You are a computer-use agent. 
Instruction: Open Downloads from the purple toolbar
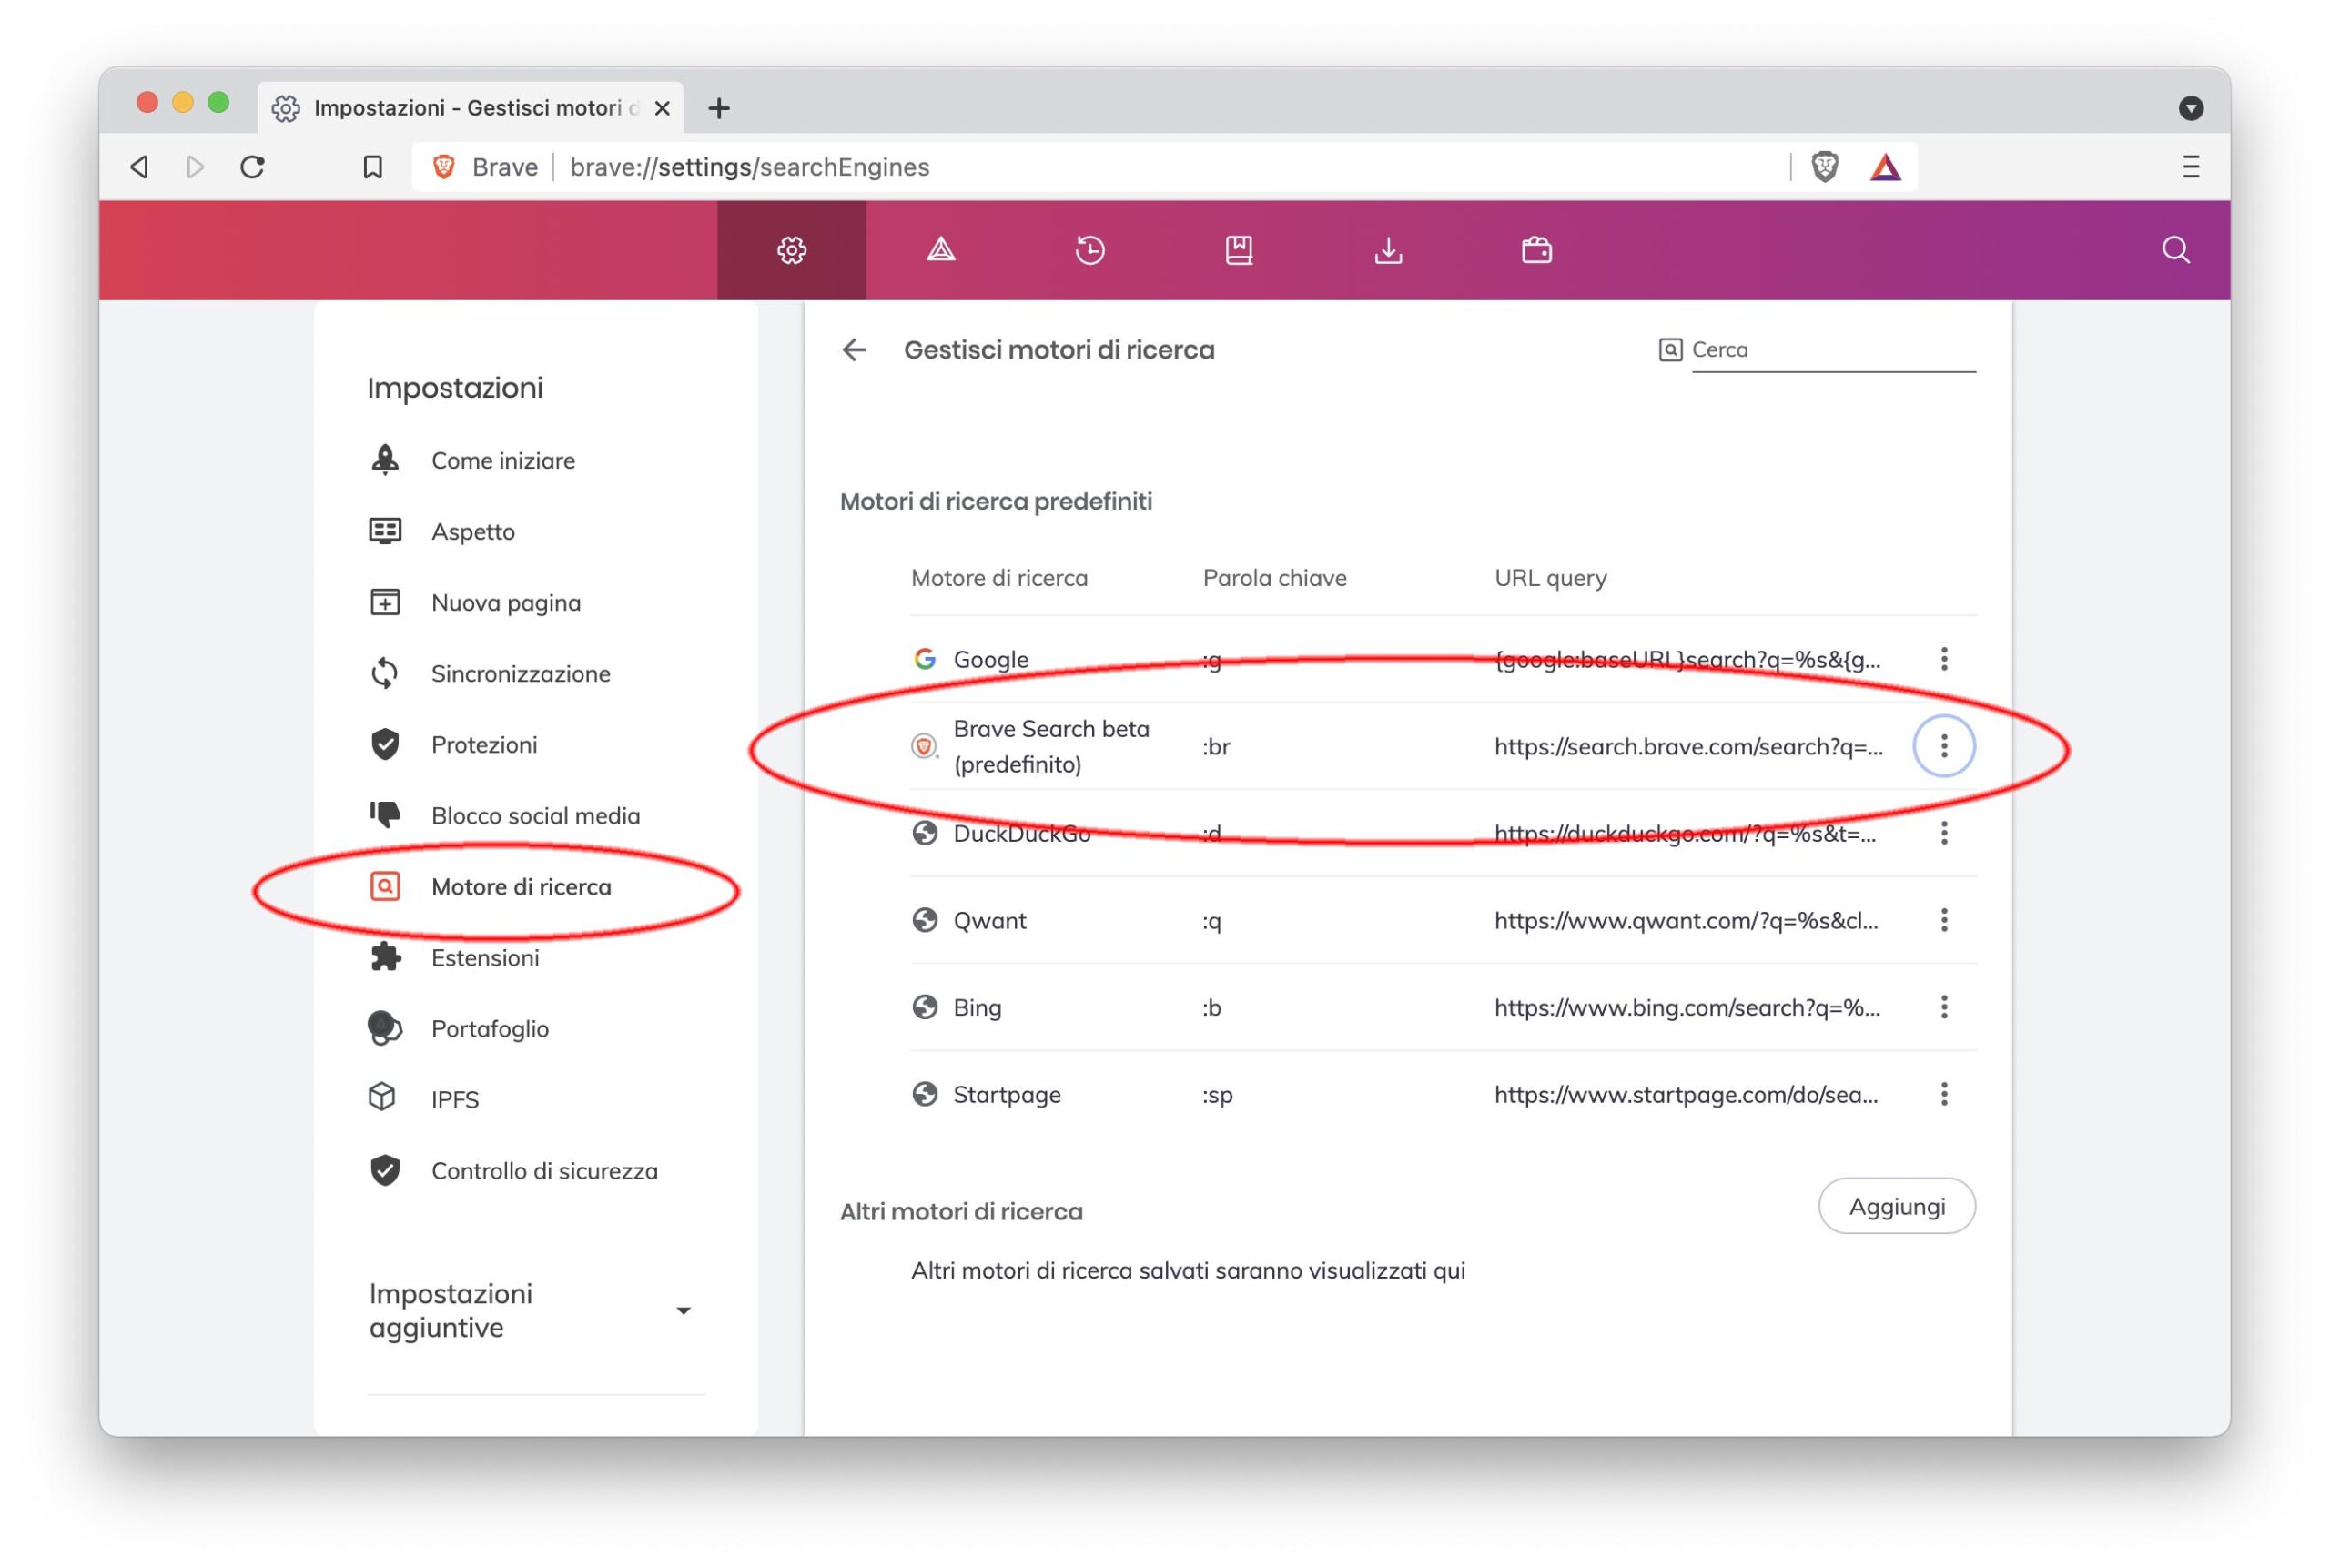pyautogui.click(x=1387, y=250)
